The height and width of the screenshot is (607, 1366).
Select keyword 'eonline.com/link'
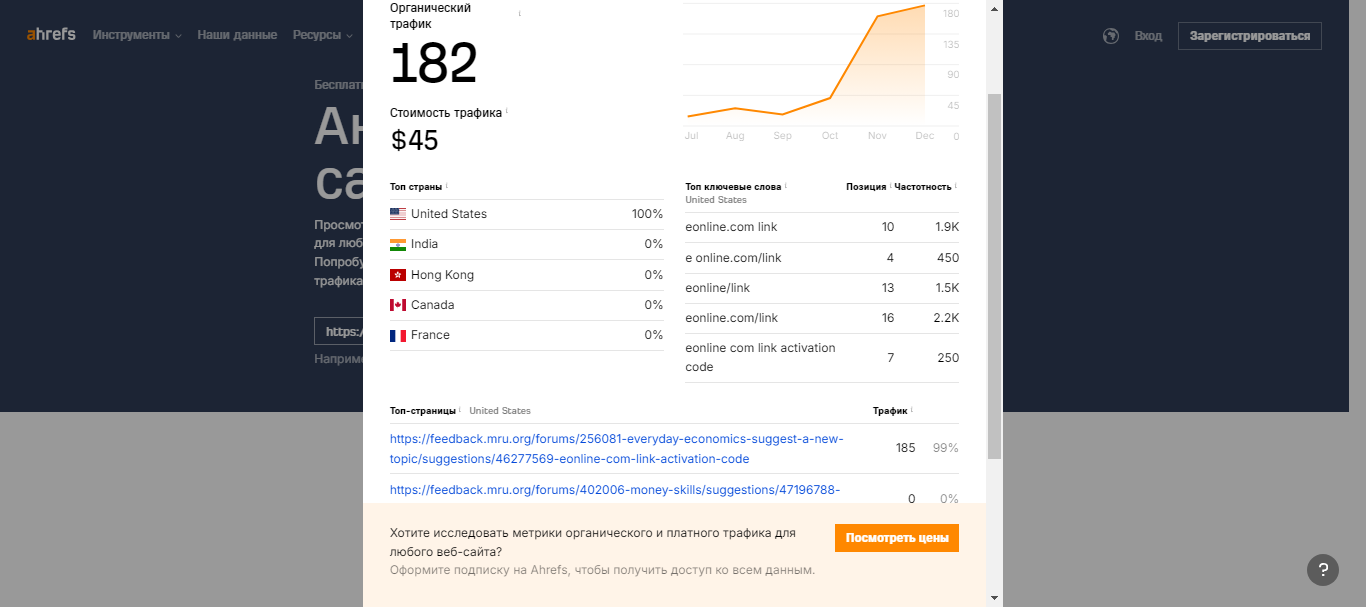click(x=731, y=318)
